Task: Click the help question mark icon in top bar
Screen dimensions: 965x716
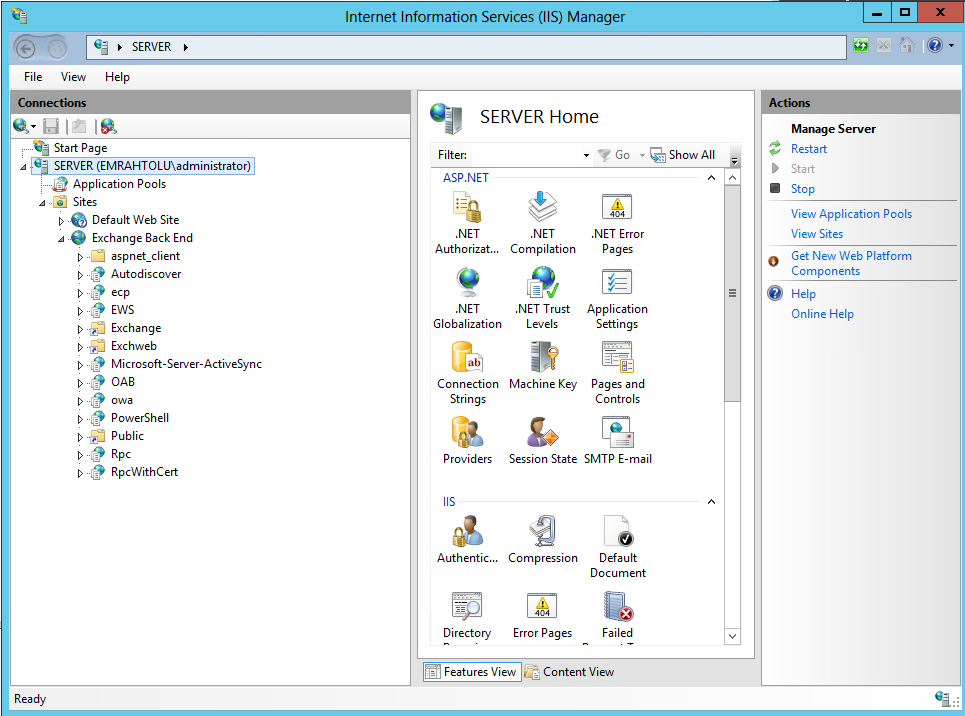Action: 935,45
